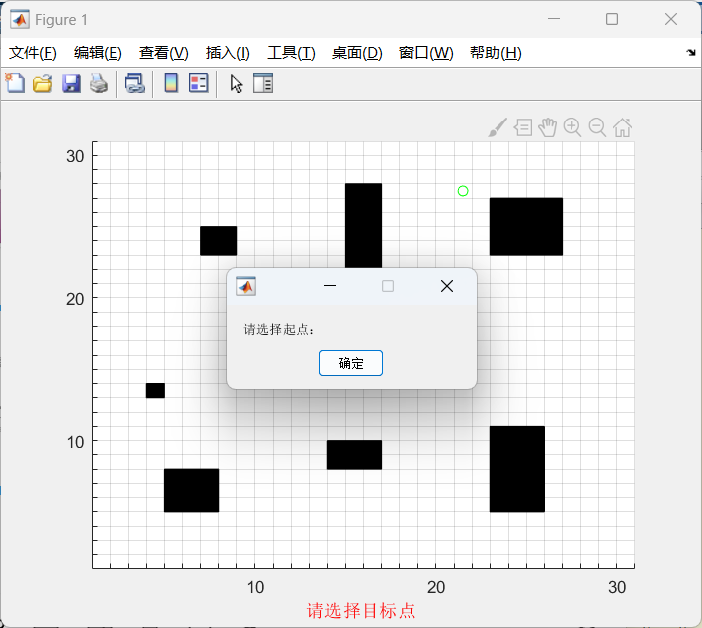Click the Link Plot toolbar icon
Screen dimensions: 702x628
tap(134, 84)
